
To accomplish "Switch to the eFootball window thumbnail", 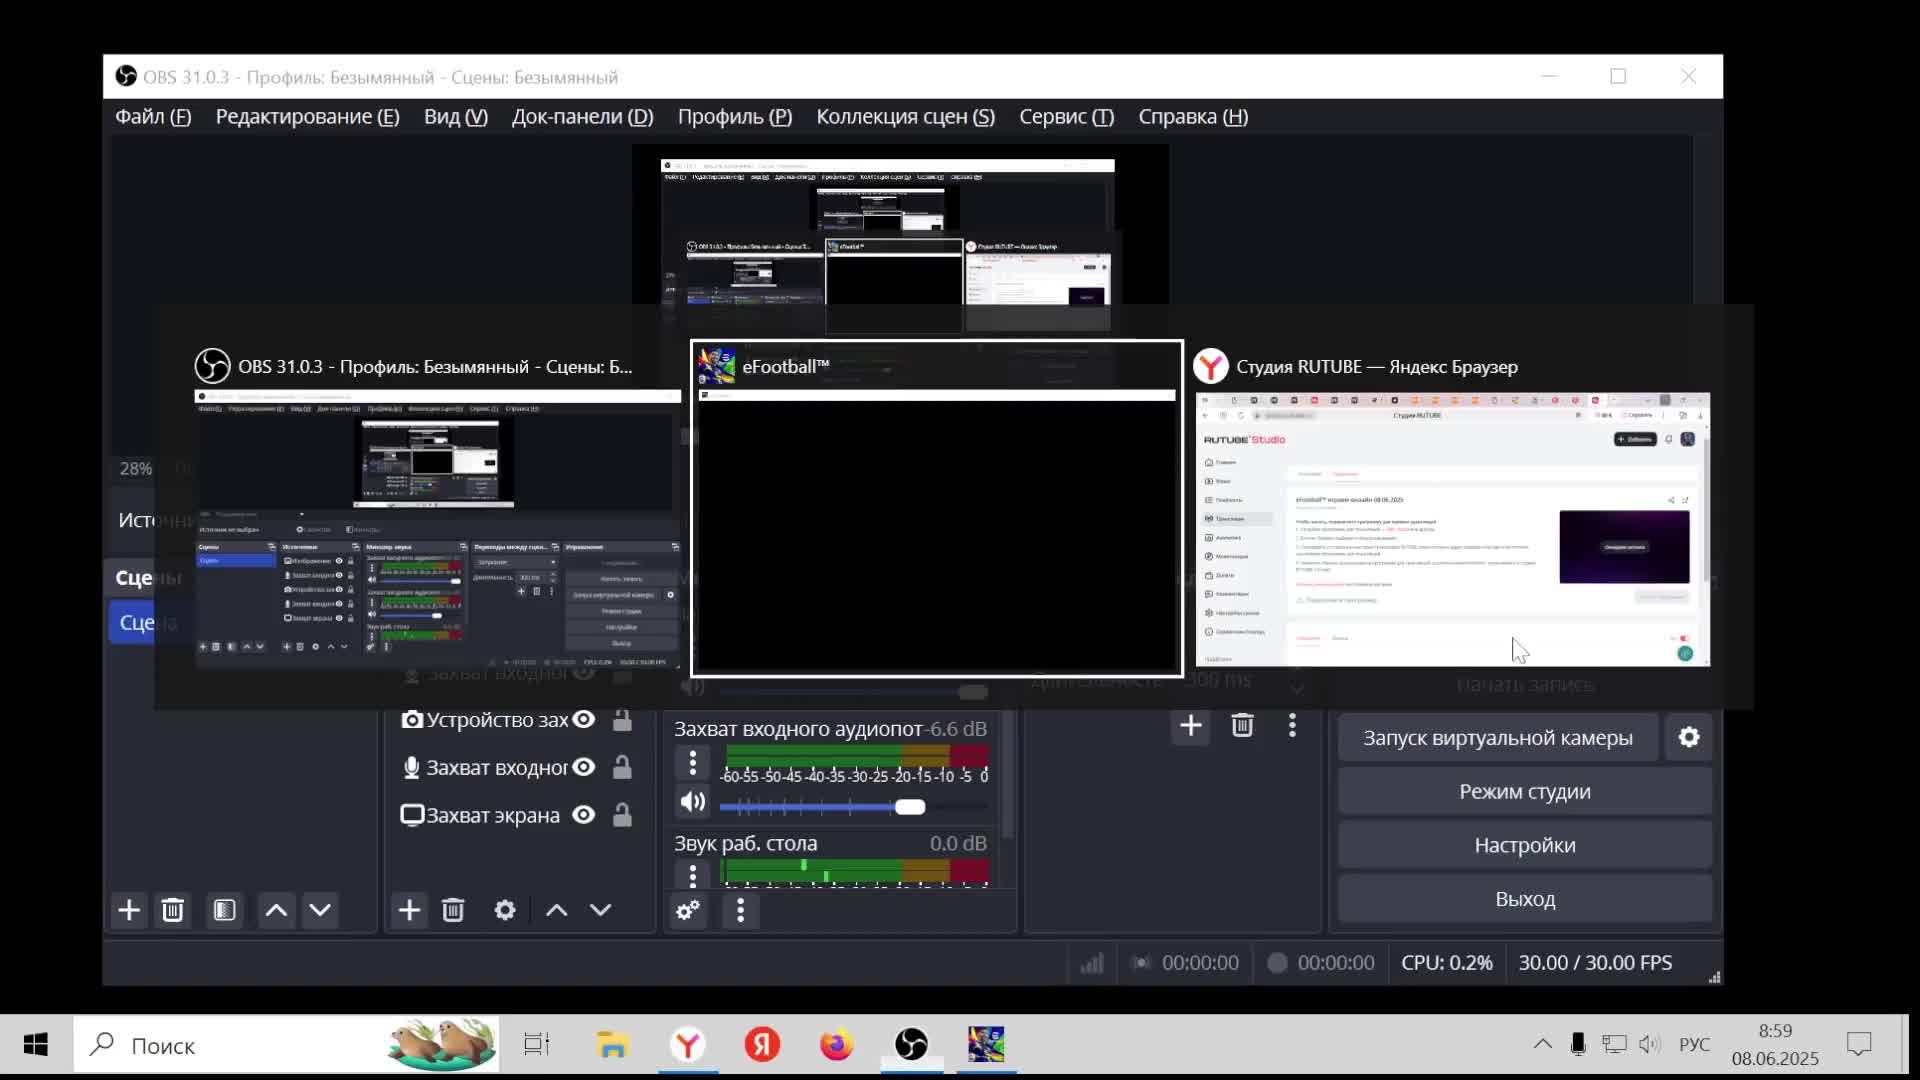I will pyautogui.click(x=937, y=509).
